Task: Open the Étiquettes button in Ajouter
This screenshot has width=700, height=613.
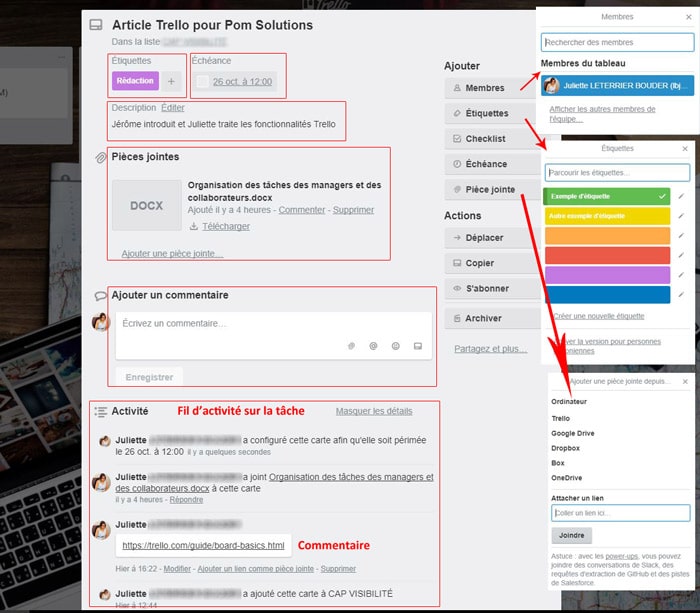Action: [x=492, y=113]
